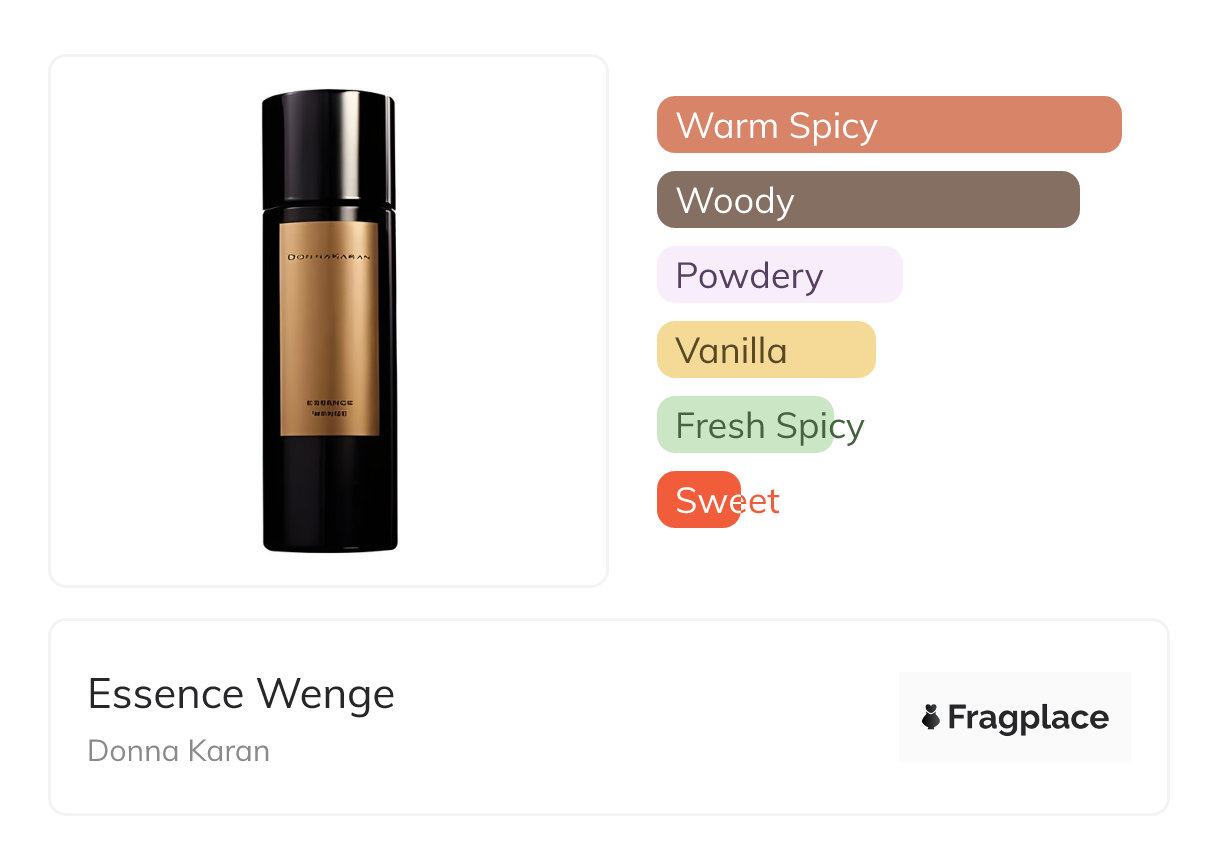Click the gold label on the bottle
Image resolution: width=1218 pixels, height=864 pixels.
click(329, 330)
